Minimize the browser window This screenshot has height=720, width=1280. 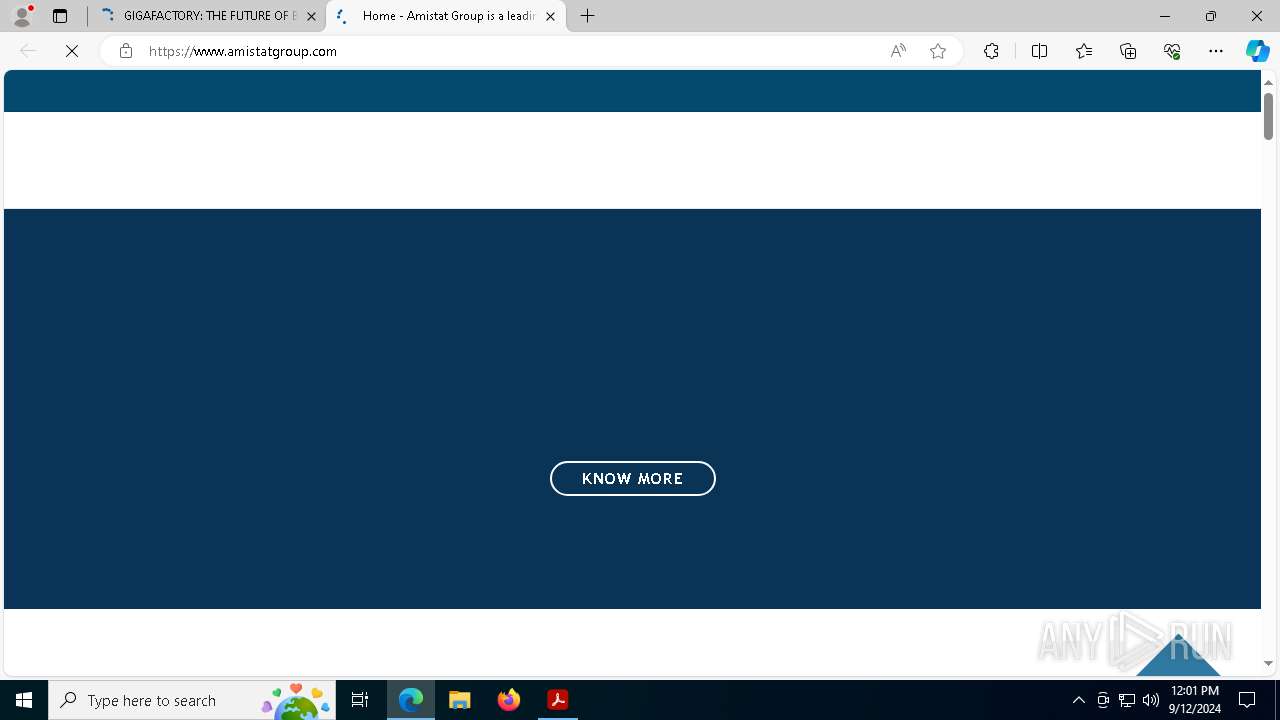(x=1165, y=16)
